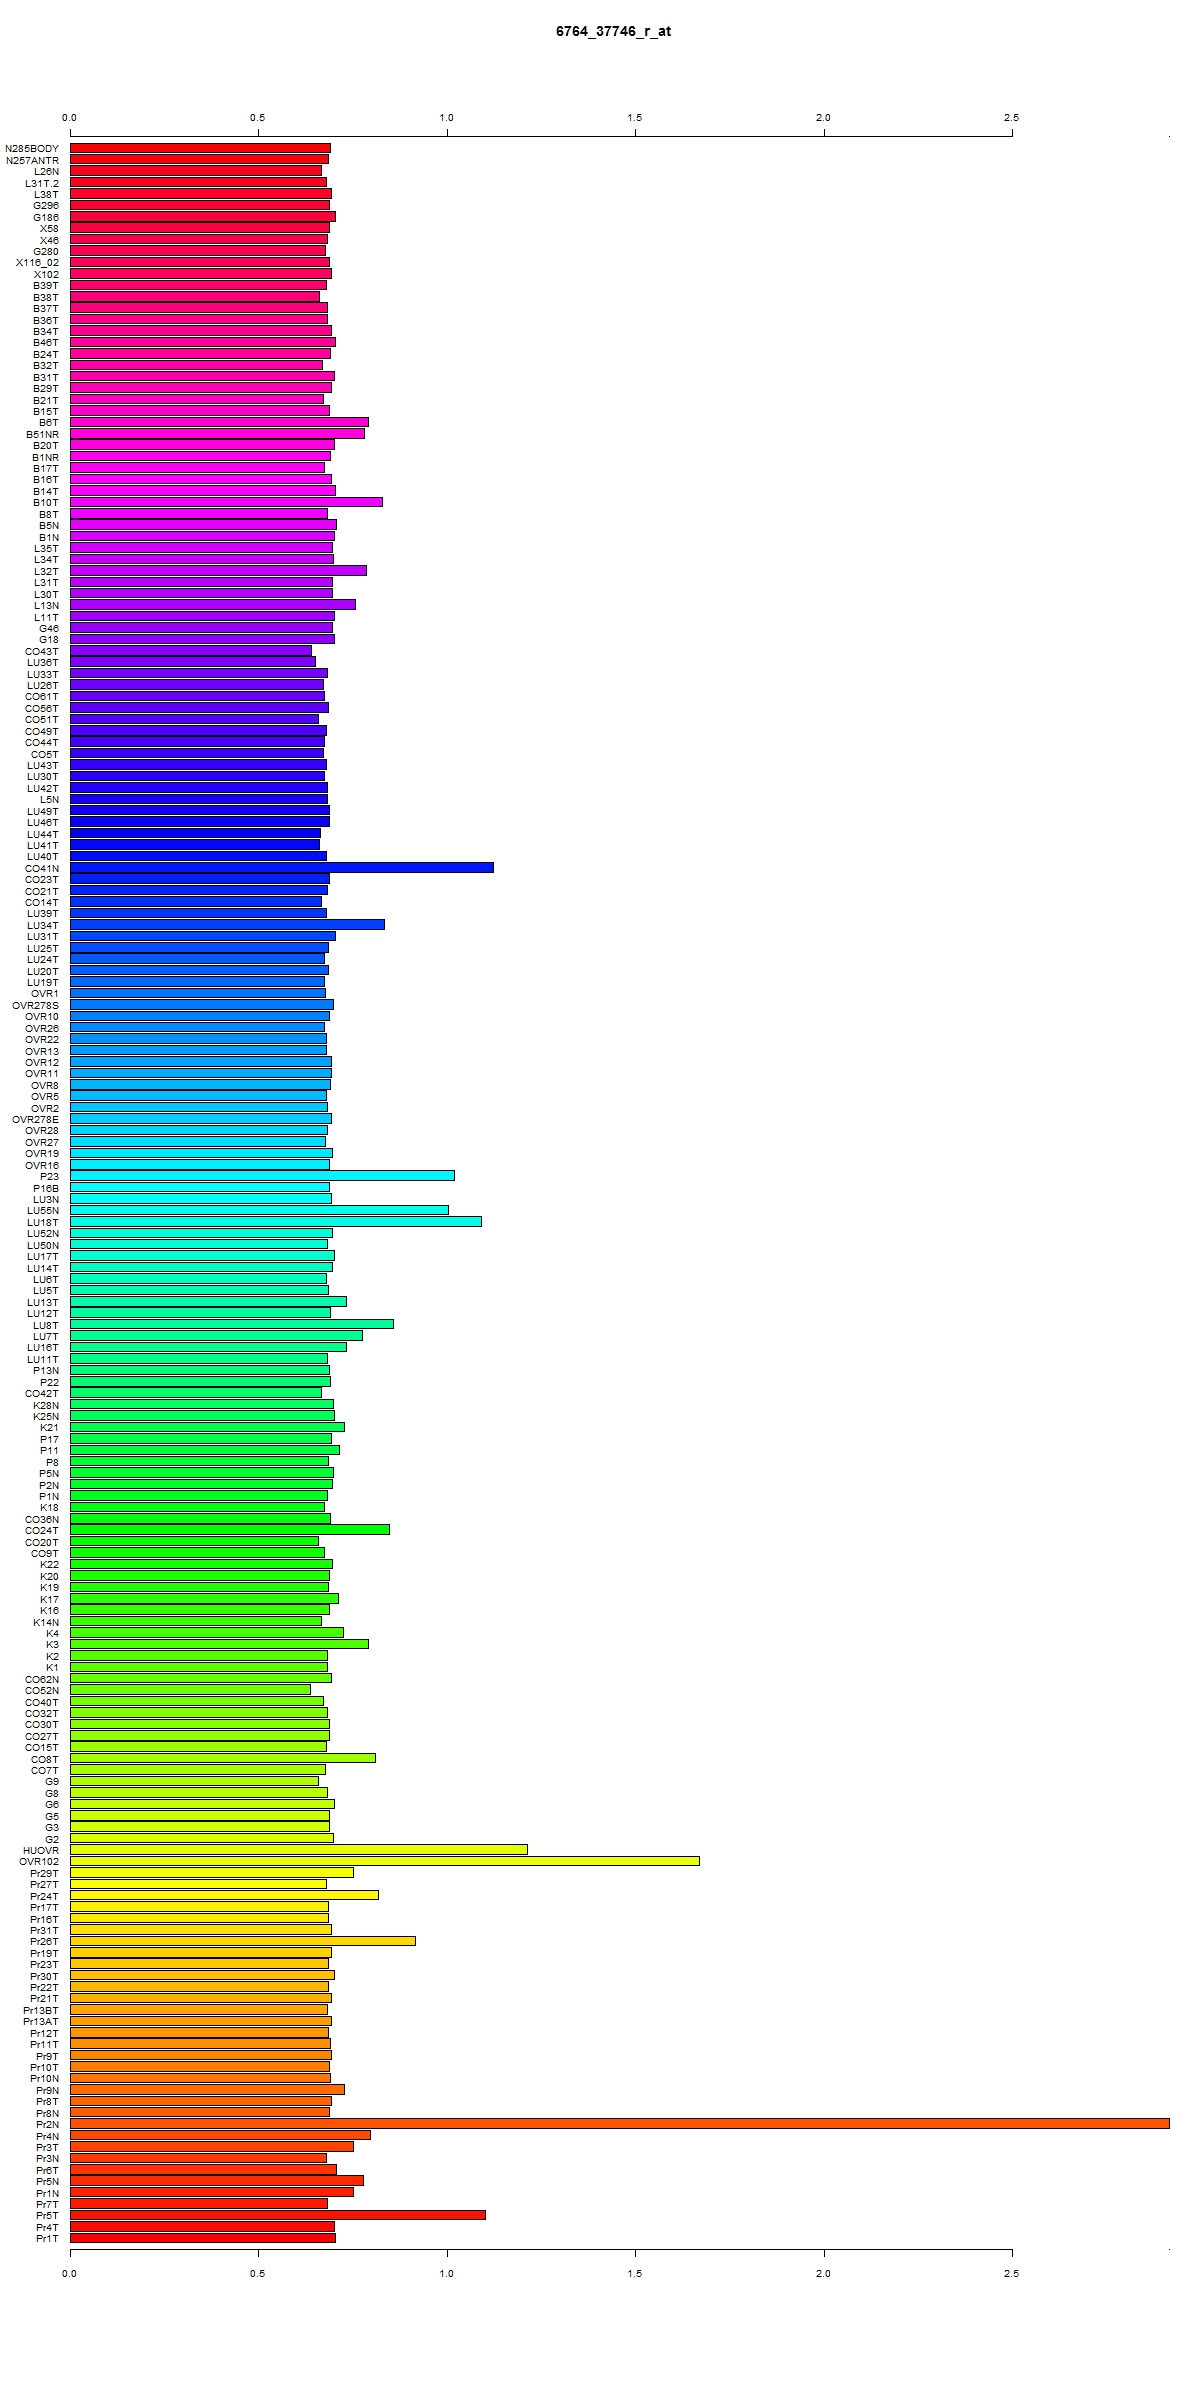Click the yellow HUOVR bar
This screenshot has width=1200, height=2400.
[x=299, y=1849]
